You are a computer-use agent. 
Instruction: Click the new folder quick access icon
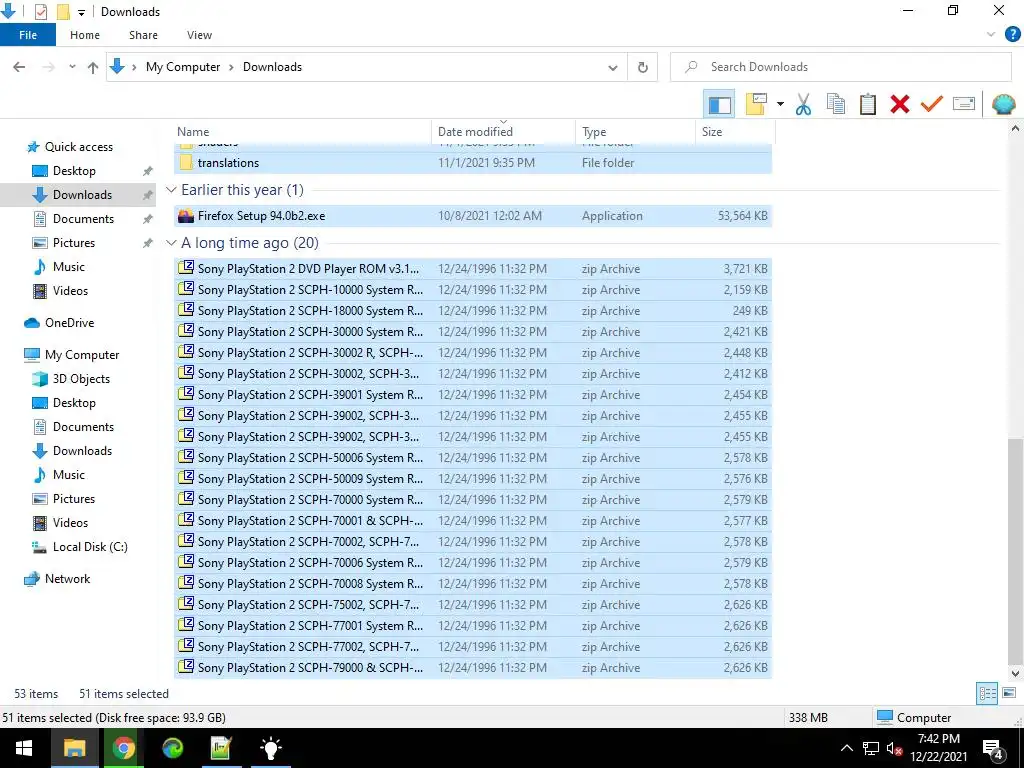coord(63,12)
